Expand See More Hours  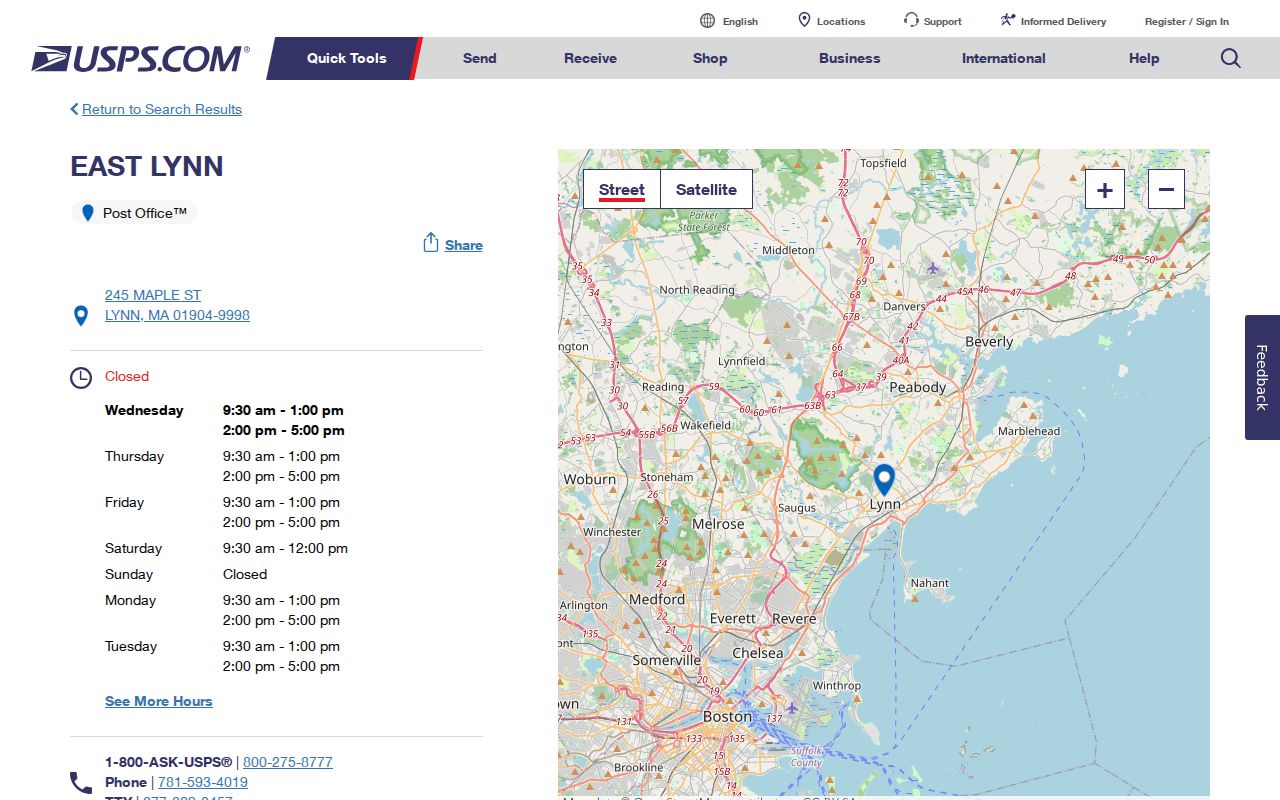(159, 701)
